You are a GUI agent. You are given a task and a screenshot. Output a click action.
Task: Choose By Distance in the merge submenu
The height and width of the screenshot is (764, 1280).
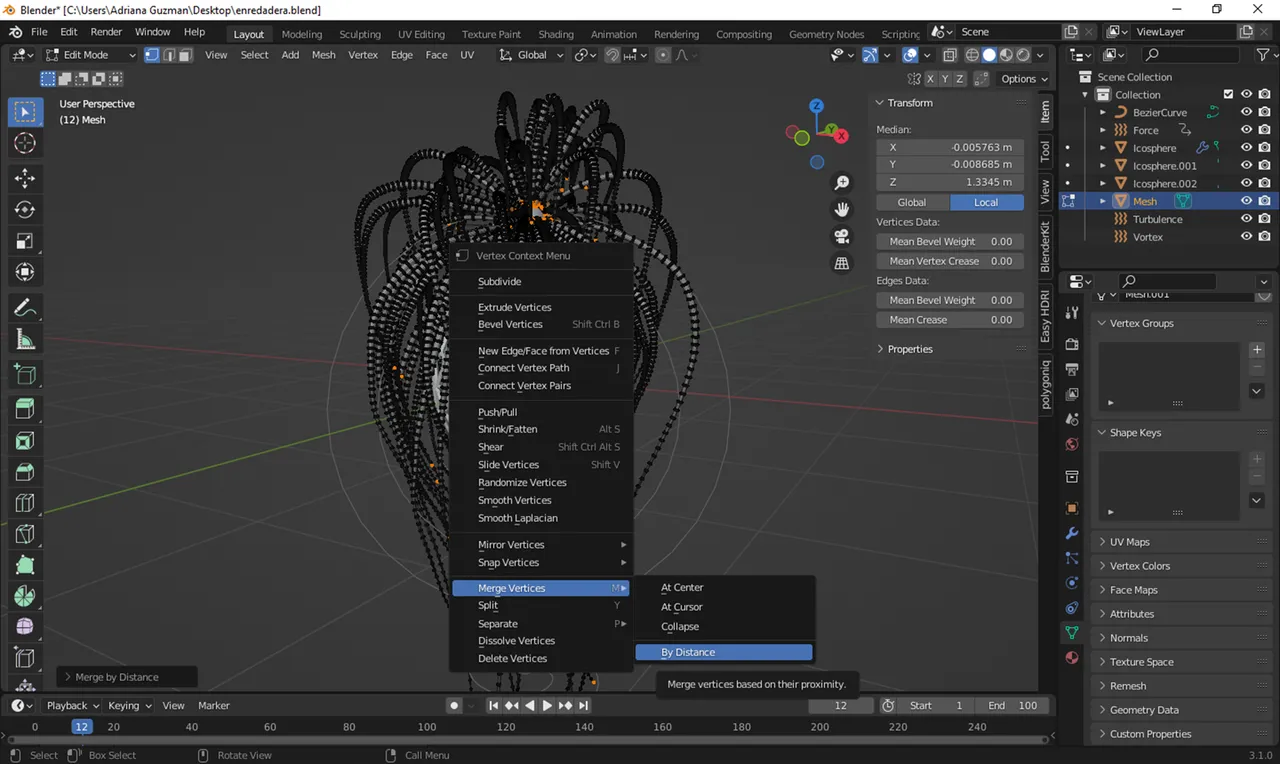click(x=724, y=652)
